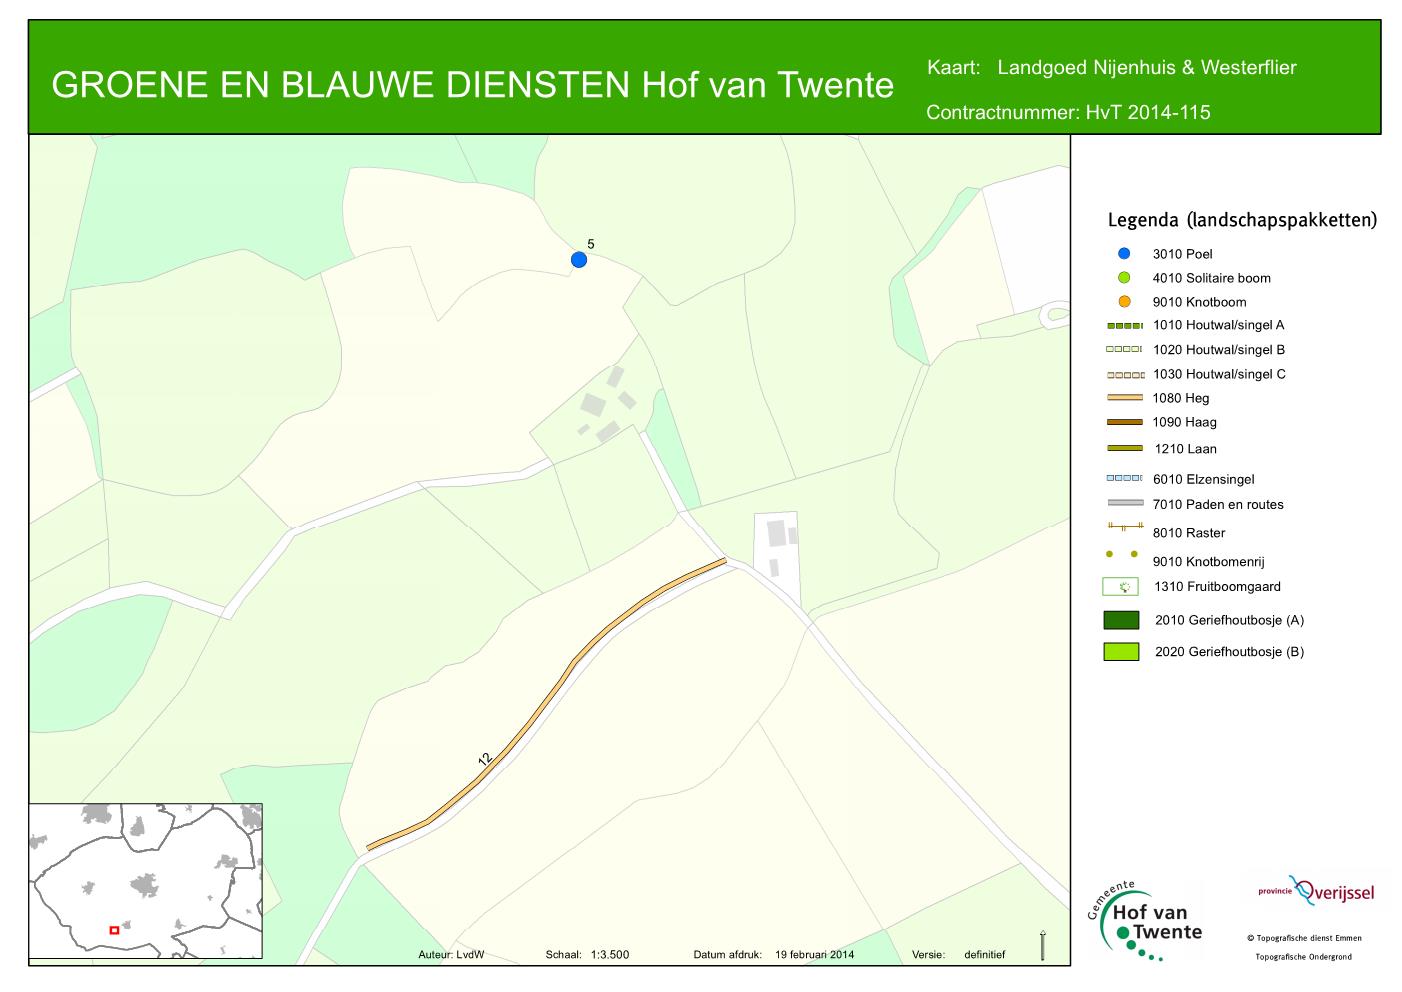This screenshot has height=992, width=1402.
Task: Click the dark green 2010 Geriefhoutbosje (A) swatch
Action: (1121, 620)
